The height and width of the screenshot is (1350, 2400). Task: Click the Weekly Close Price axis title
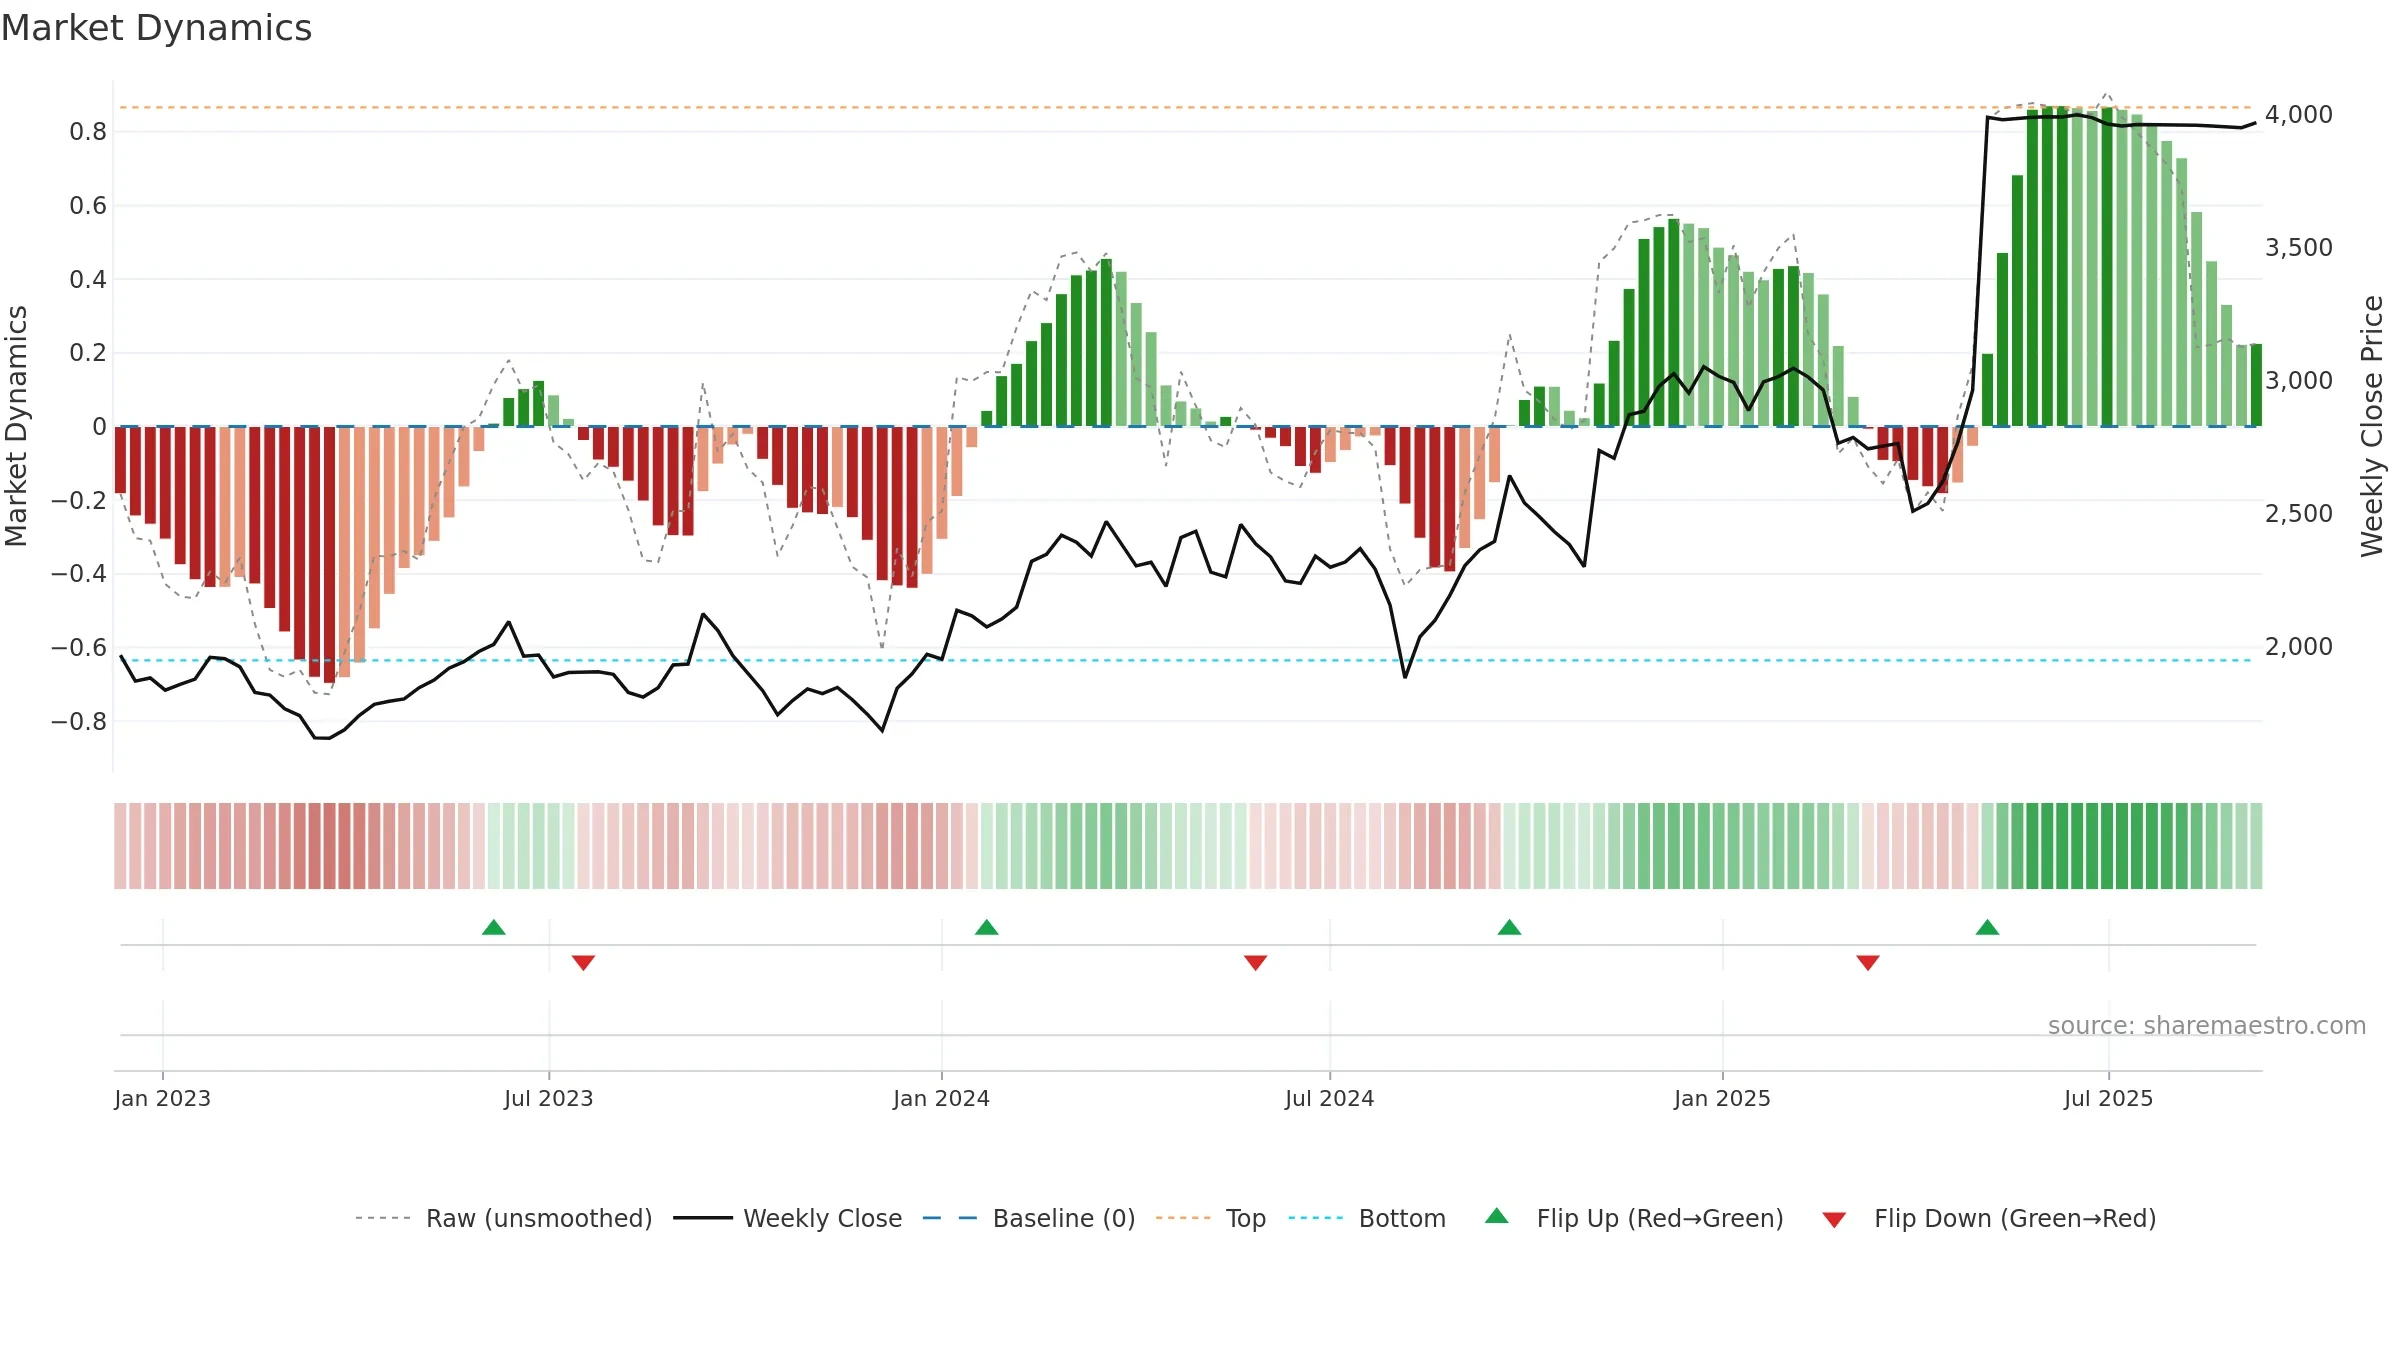tap(2372, 426)
